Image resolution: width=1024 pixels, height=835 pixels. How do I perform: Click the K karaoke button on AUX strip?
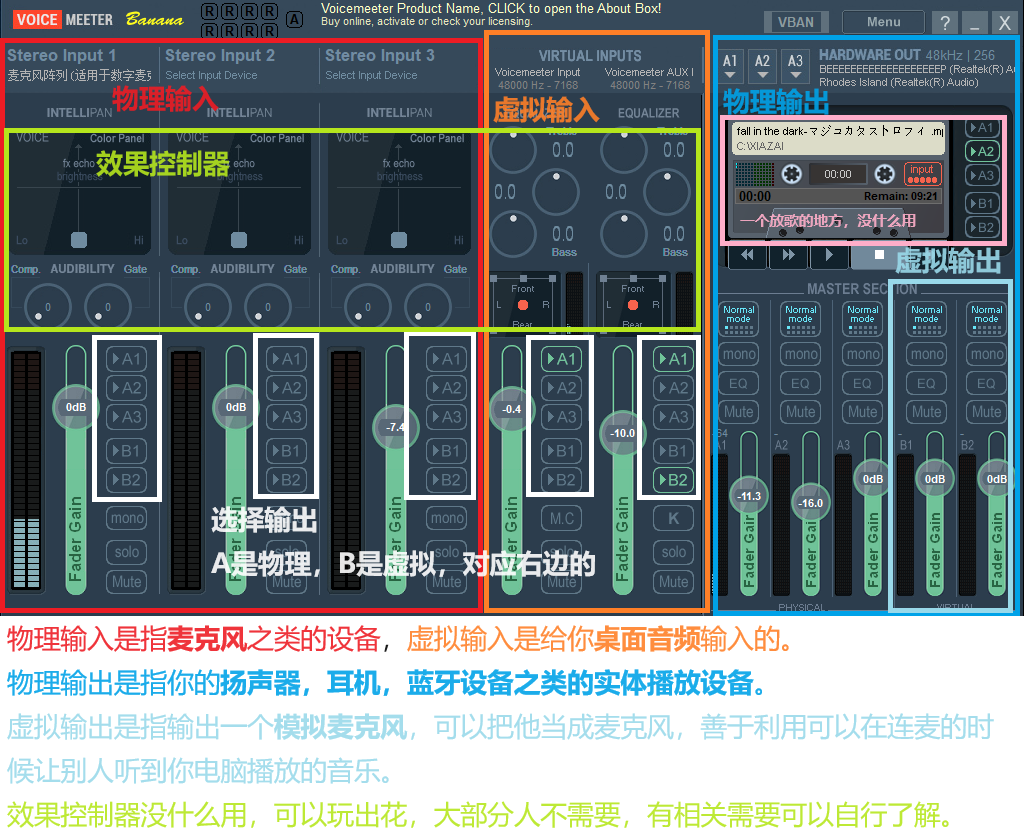pyautogui.click(x=673, y=518)
